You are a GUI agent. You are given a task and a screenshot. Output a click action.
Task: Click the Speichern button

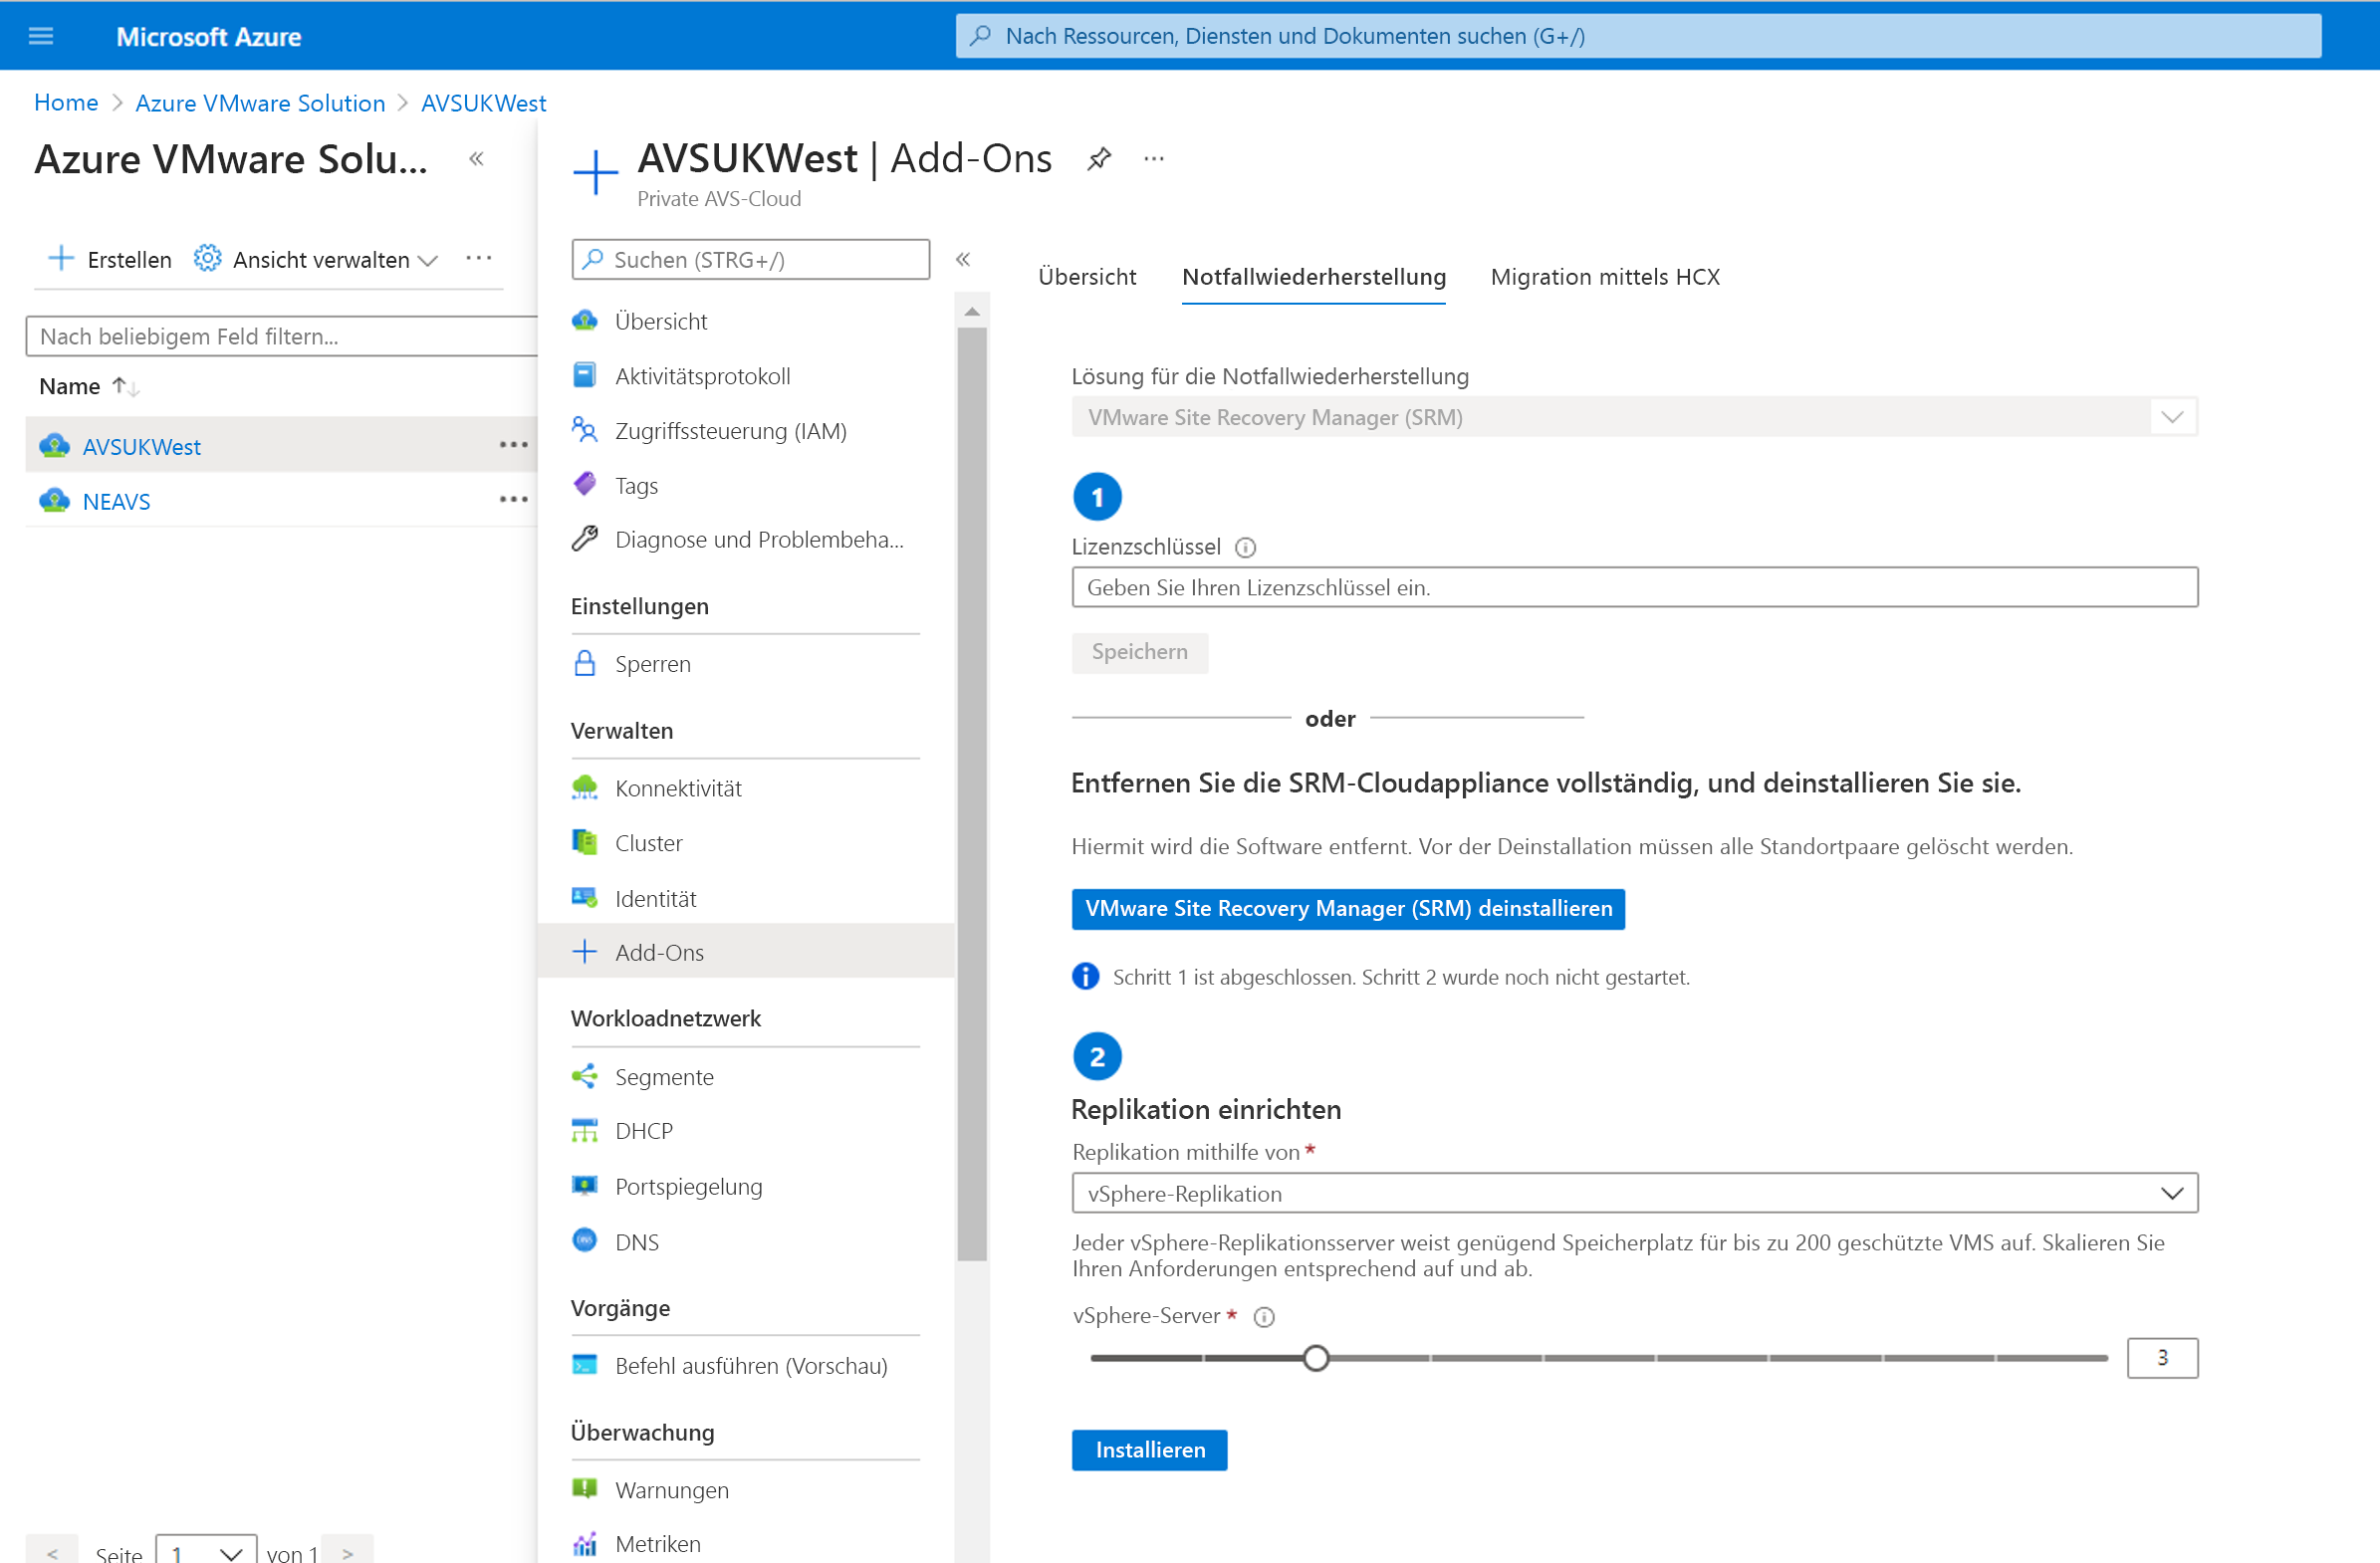click(1139, 652)
